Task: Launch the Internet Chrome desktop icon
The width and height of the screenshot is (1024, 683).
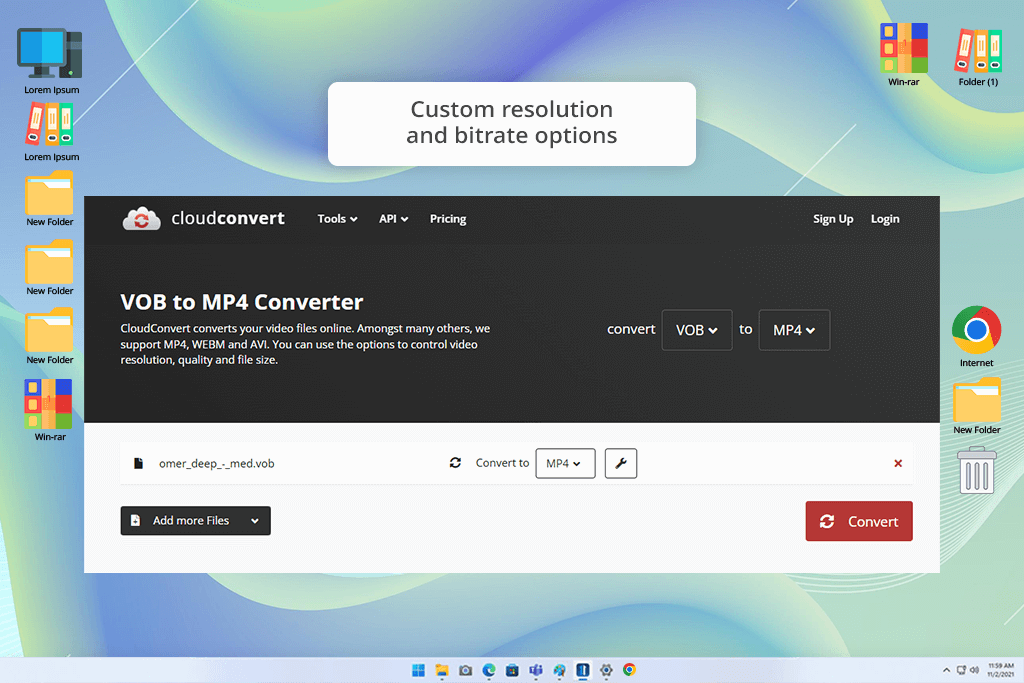Action: click(x=976, y=330)
